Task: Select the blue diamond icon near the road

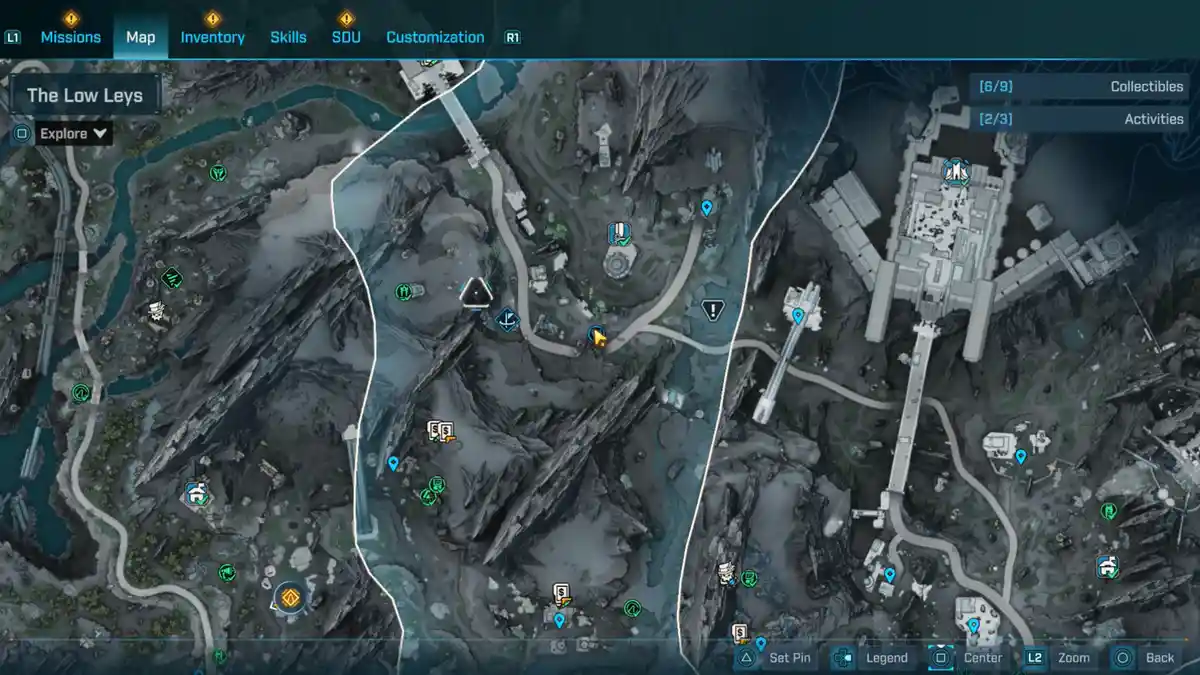Action: pos(508,320)
